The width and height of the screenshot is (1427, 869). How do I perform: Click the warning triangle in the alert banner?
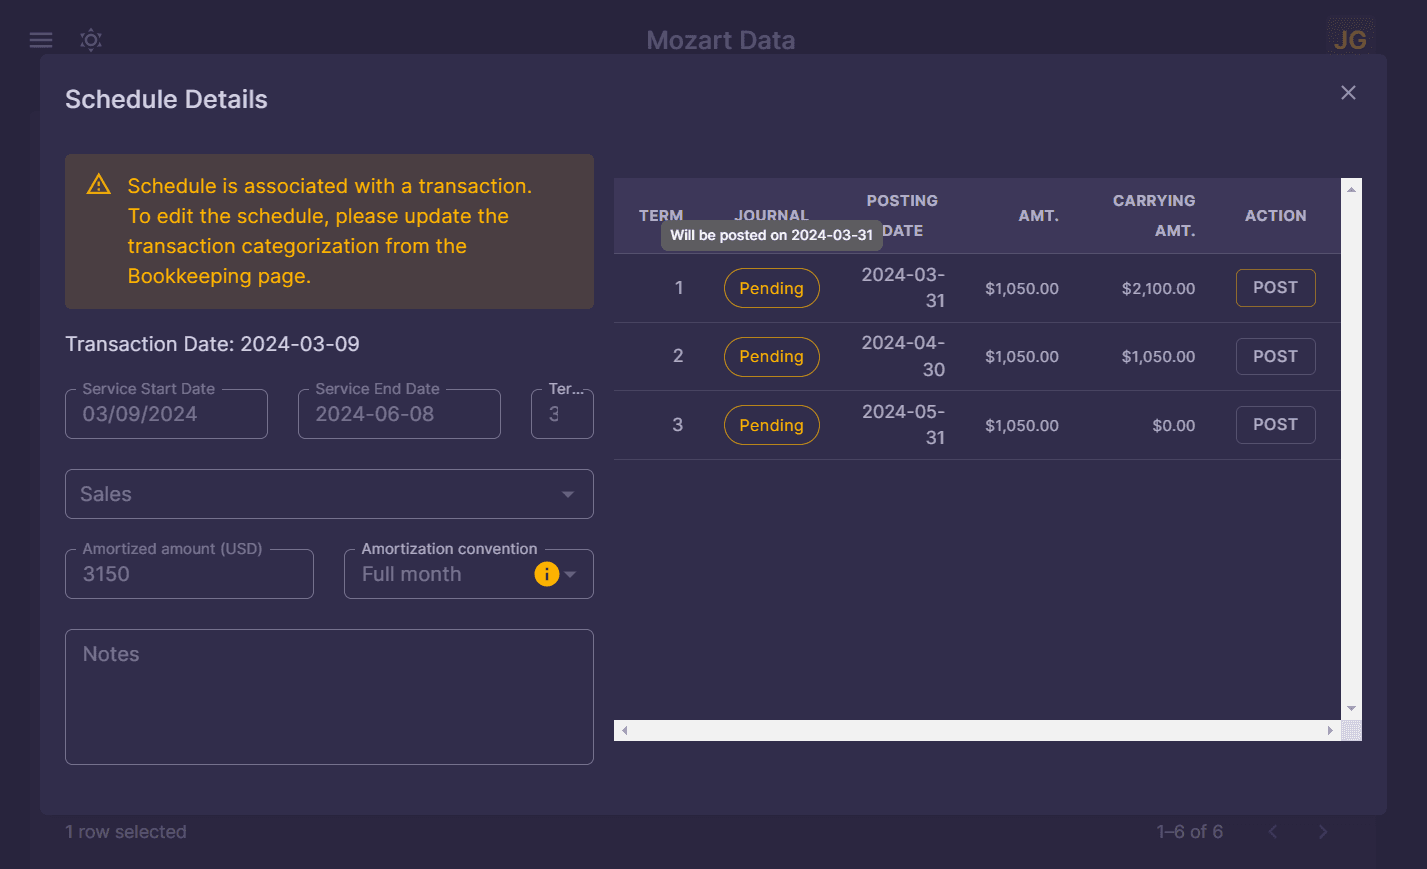coord(98,183)
